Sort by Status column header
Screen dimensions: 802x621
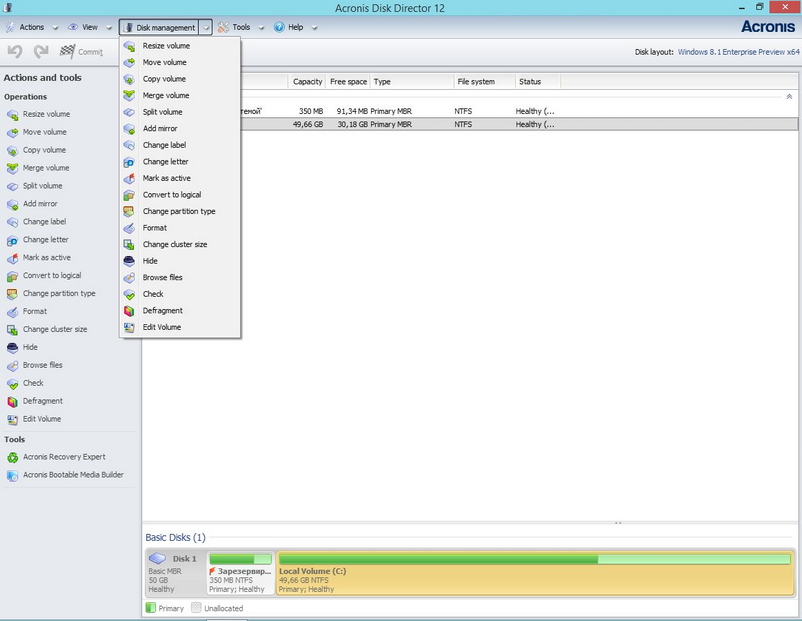click(x=537, y=82)
